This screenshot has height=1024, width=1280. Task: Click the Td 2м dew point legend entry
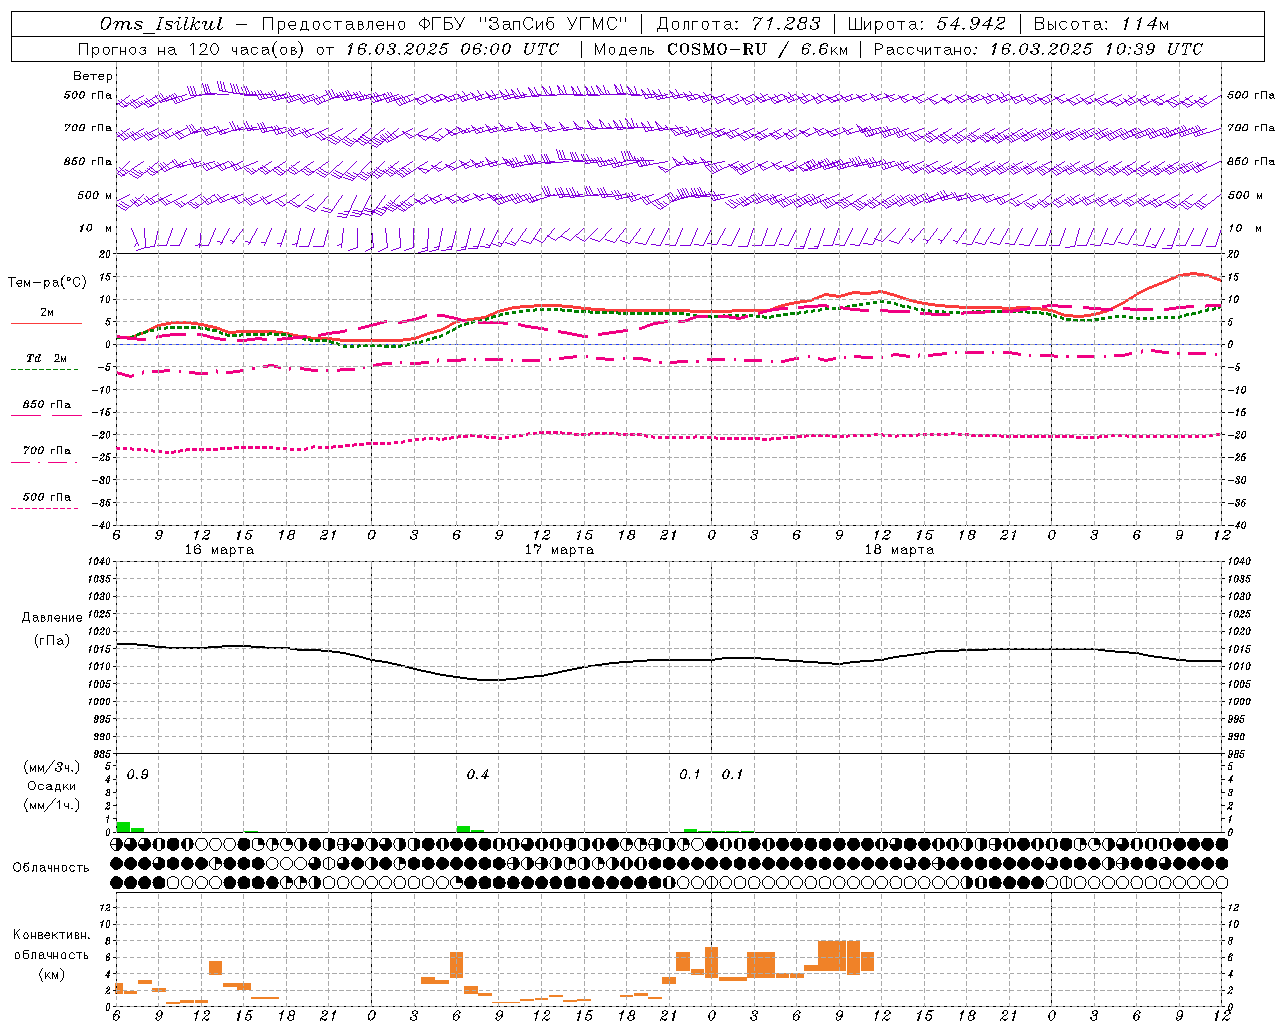[47, 358]
